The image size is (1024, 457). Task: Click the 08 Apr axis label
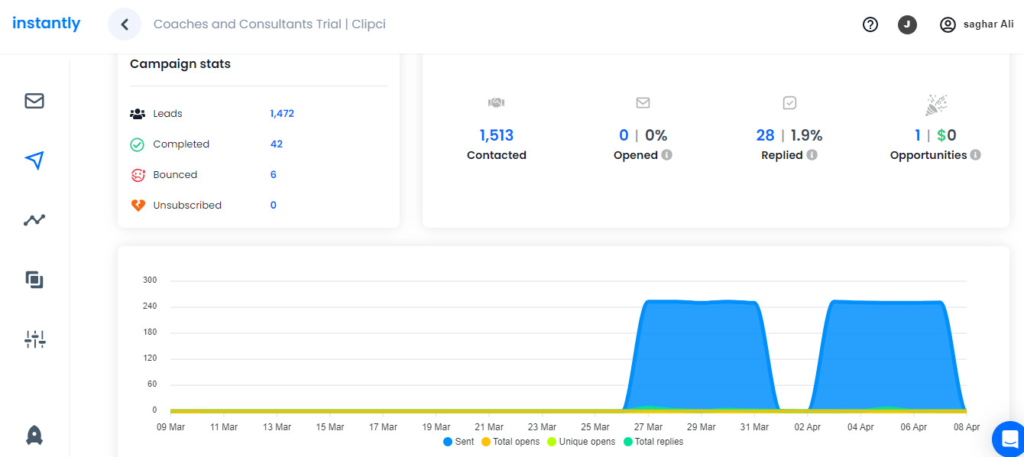click(x=966, y=427)
